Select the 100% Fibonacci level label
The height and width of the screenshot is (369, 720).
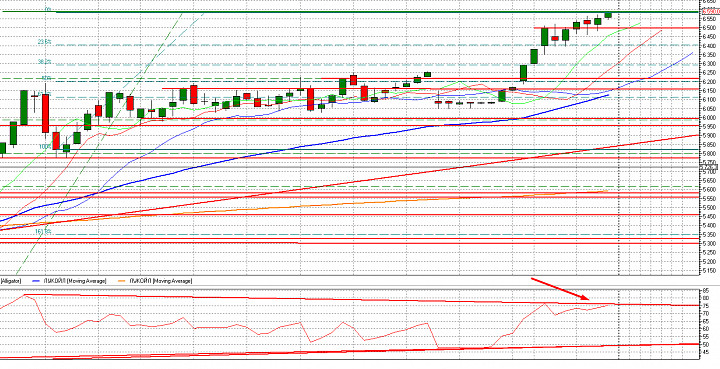[45, 147]
